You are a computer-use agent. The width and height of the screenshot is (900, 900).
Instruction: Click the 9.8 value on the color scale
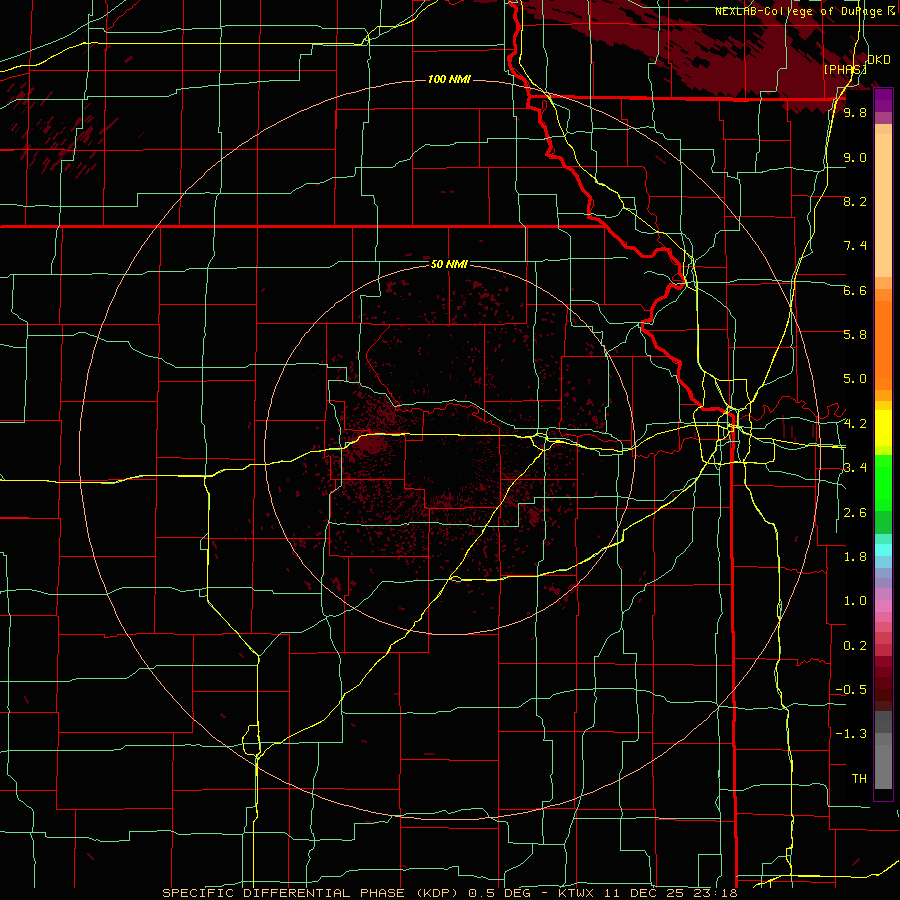pos(855,112)
